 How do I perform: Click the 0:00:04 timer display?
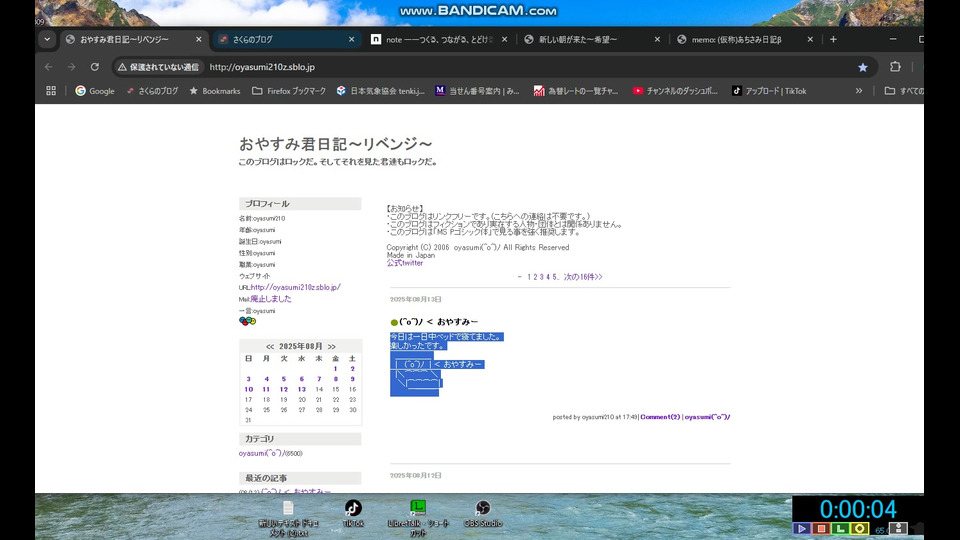point(858,509)
